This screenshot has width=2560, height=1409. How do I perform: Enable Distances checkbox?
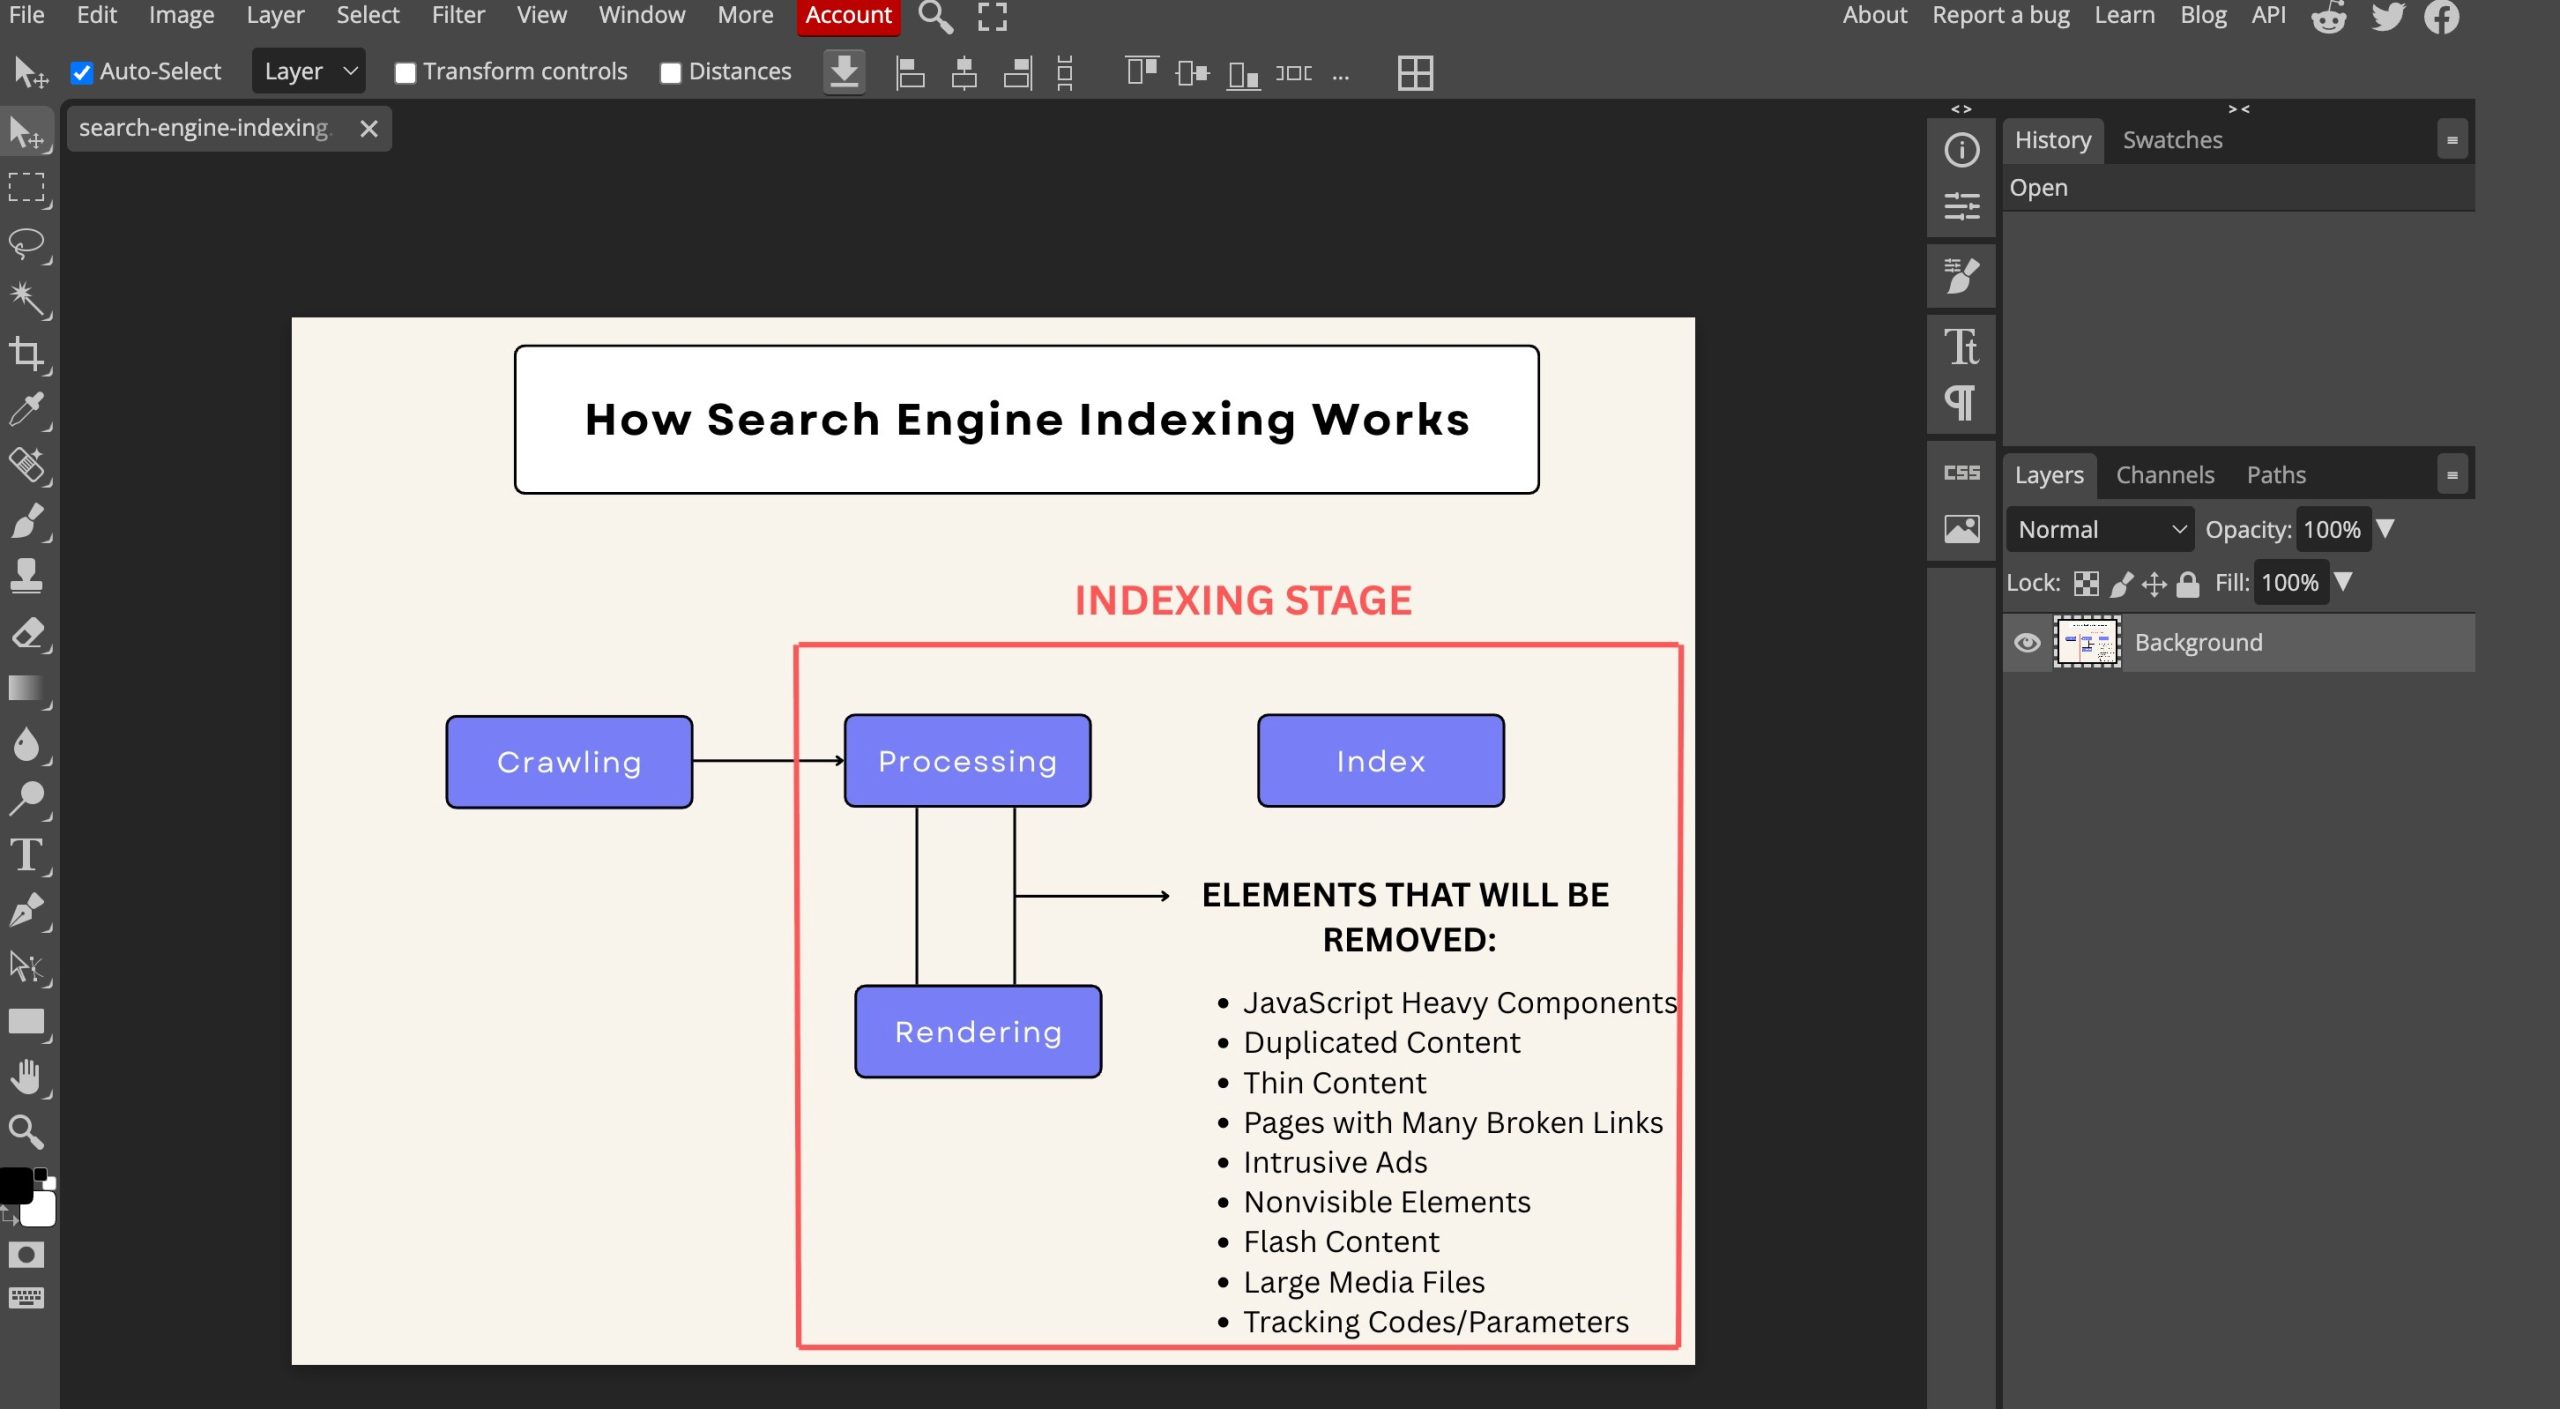point(671,72)
